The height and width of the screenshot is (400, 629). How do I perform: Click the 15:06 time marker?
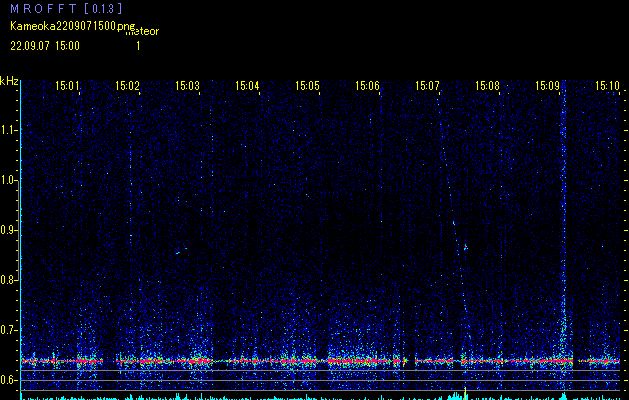click(367, 85)
